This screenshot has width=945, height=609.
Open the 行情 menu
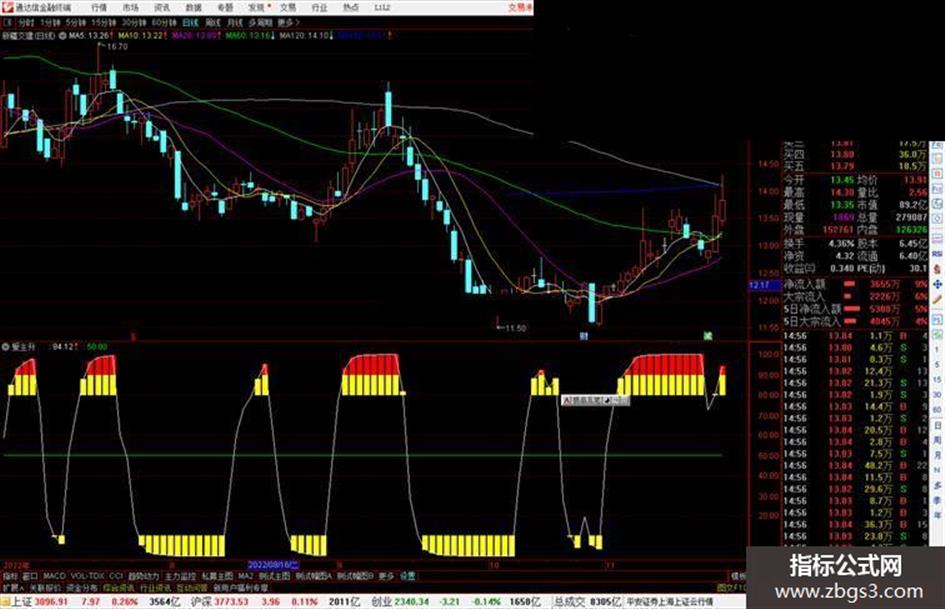click(99, 7)
